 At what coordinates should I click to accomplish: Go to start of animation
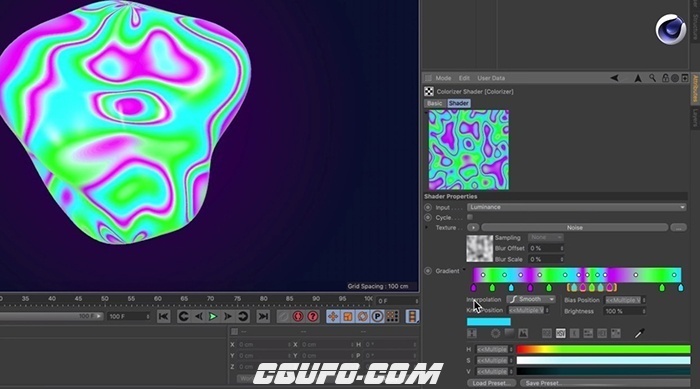pos(163,316)
